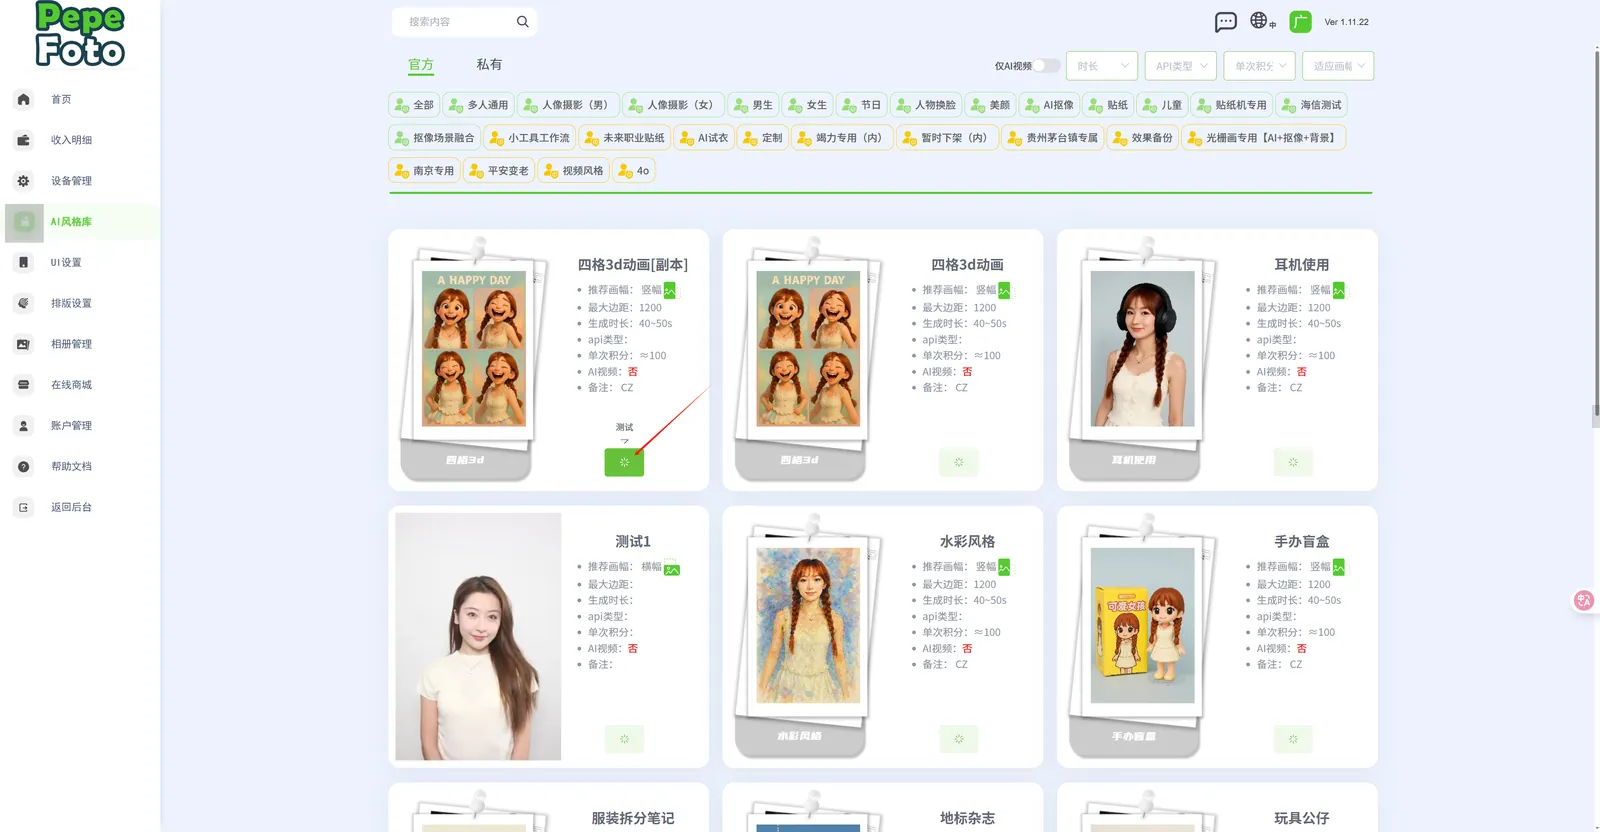Select the 全部 category tag
Viewport: 1600px width, 832px height.
(413, 105)
